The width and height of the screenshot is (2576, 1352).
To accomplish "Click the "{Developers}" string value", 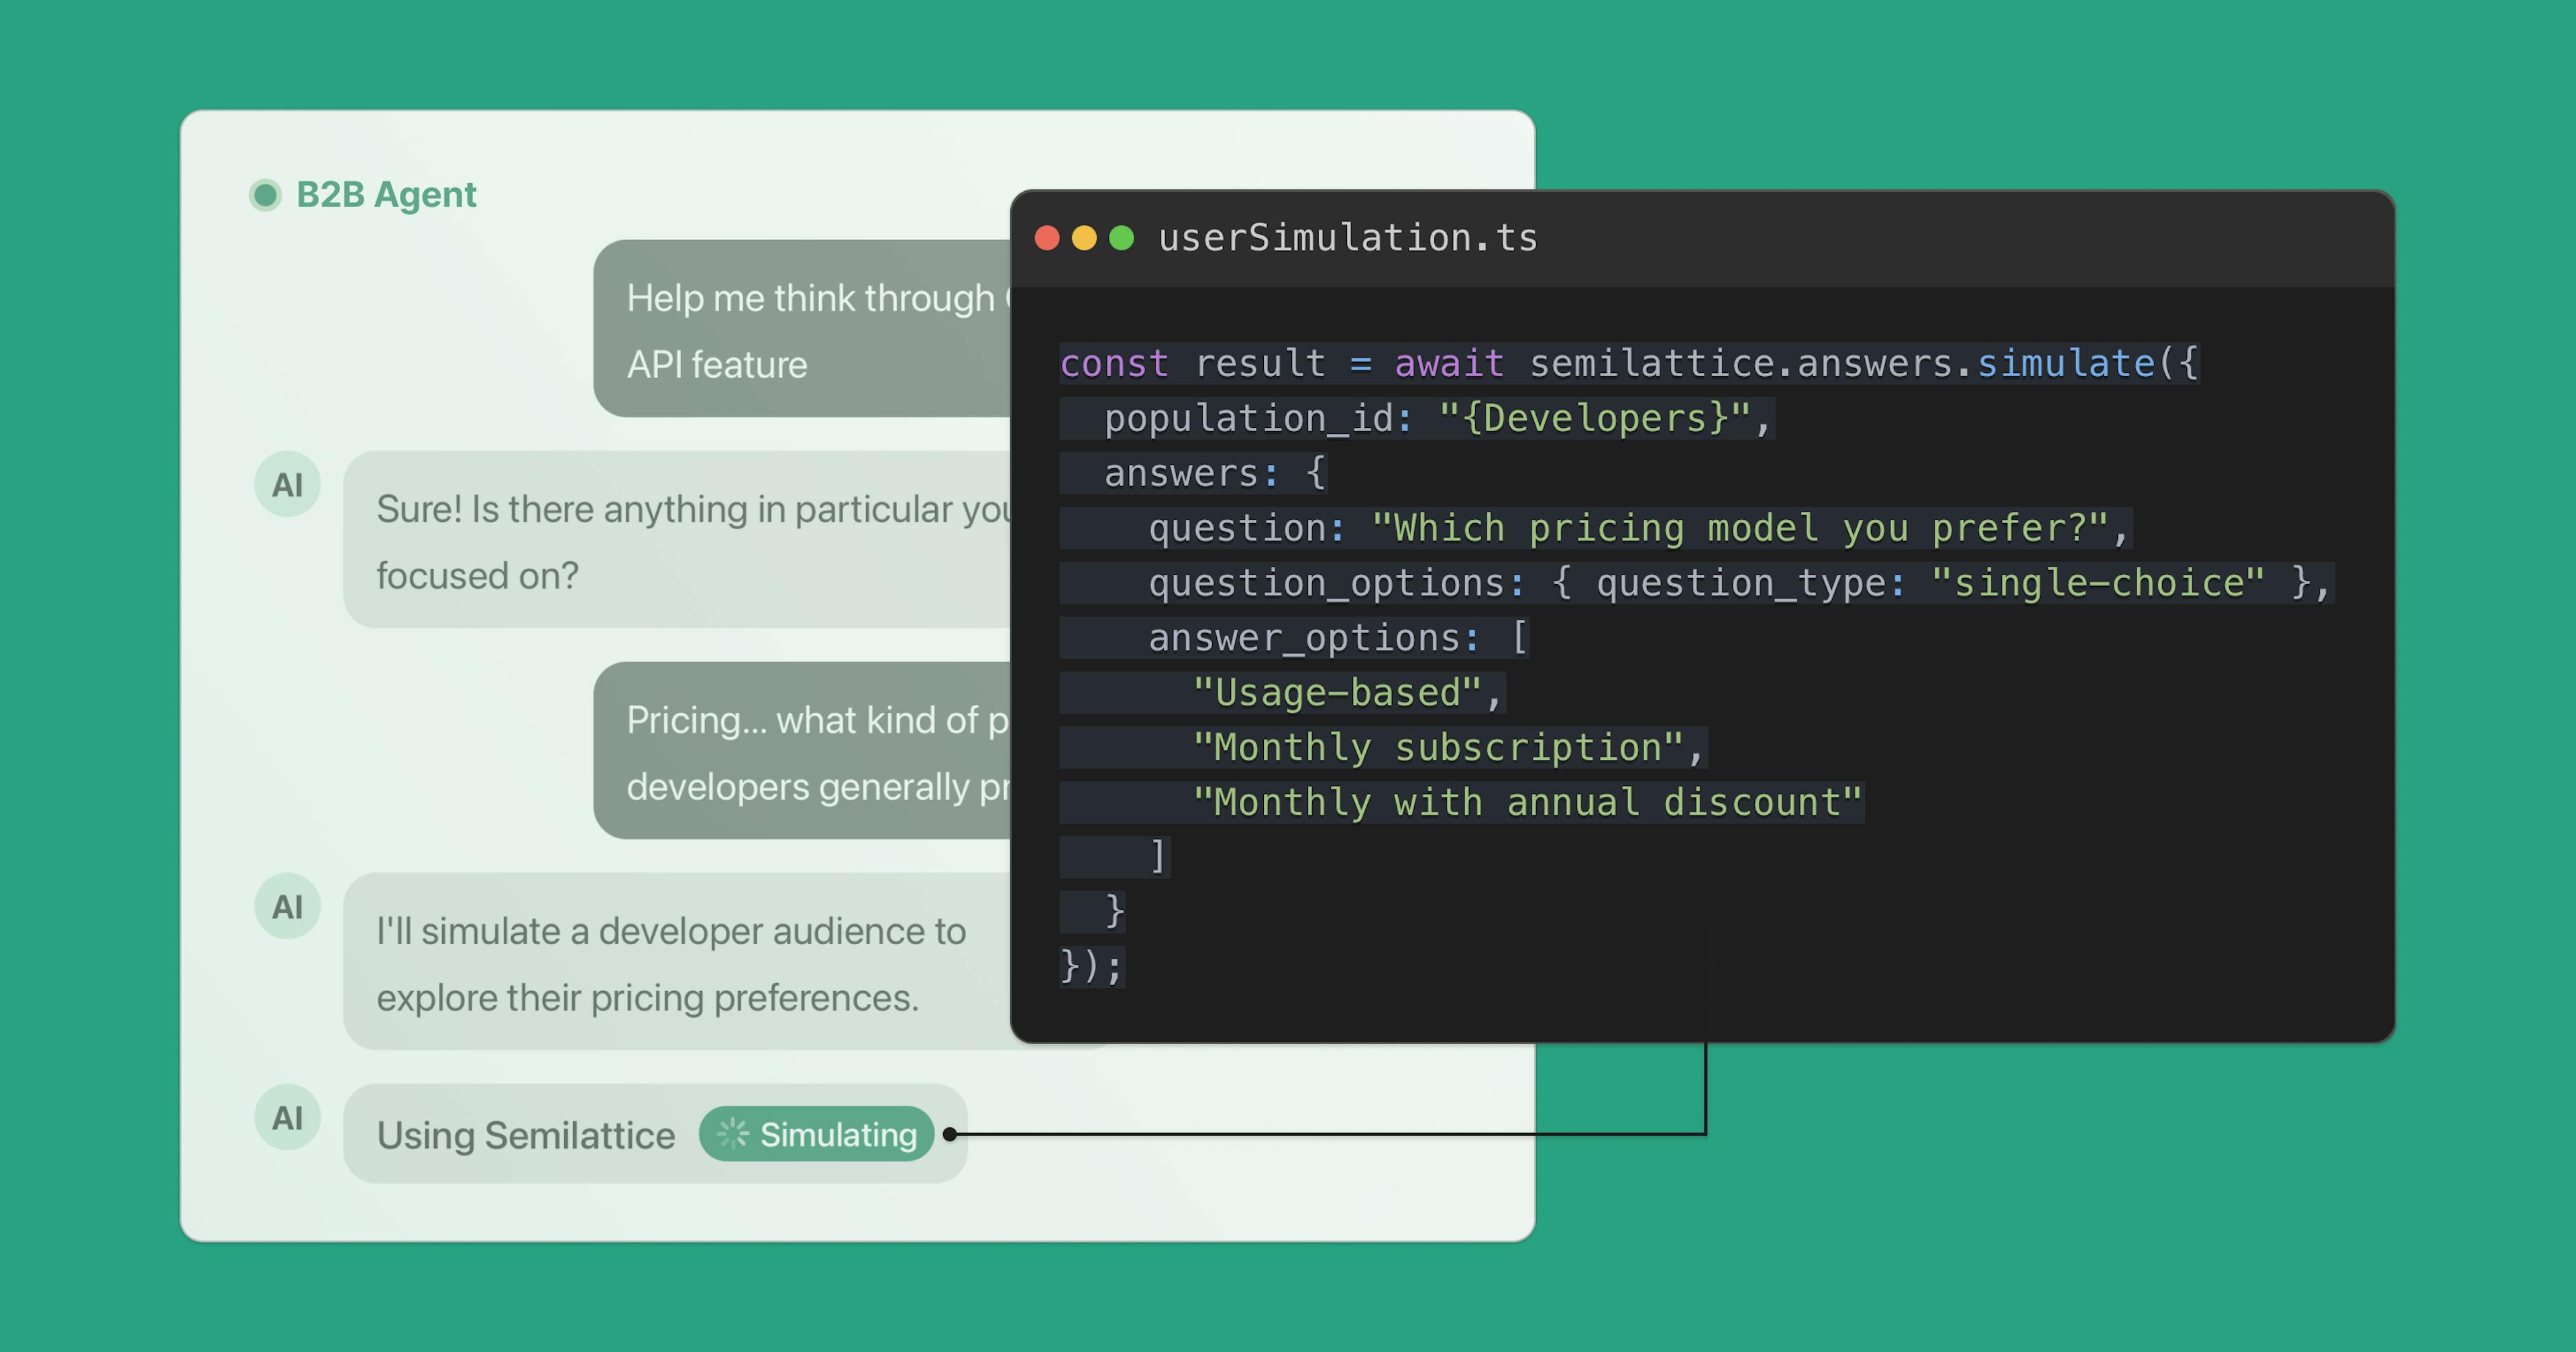I will pos(1595,419).
